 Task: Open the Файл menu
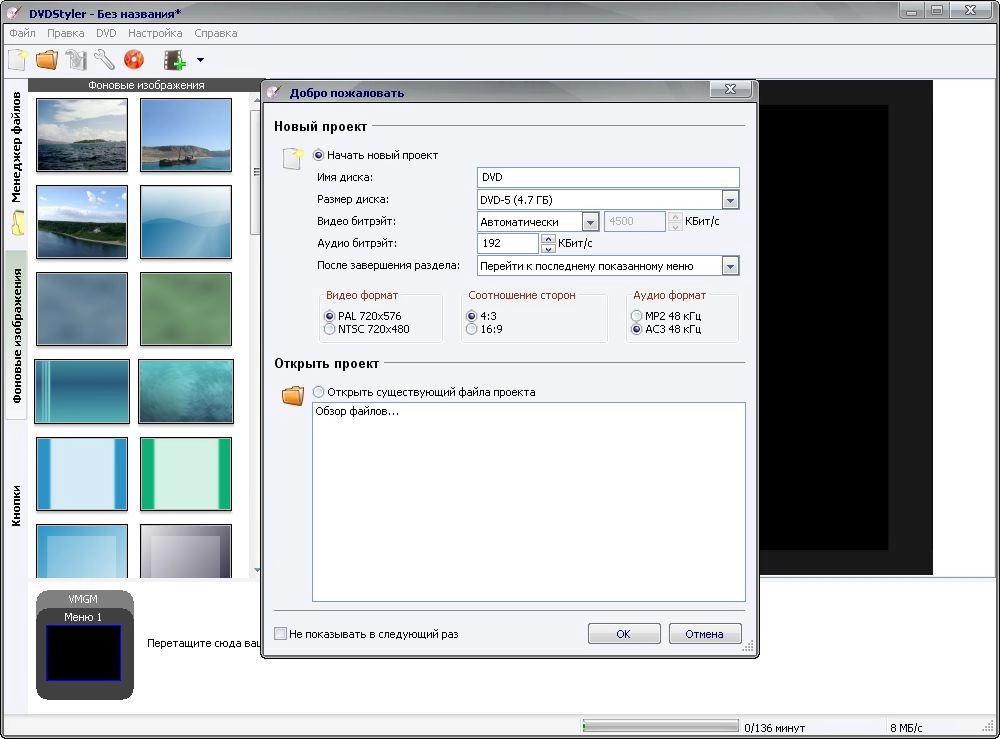(22, 33)
